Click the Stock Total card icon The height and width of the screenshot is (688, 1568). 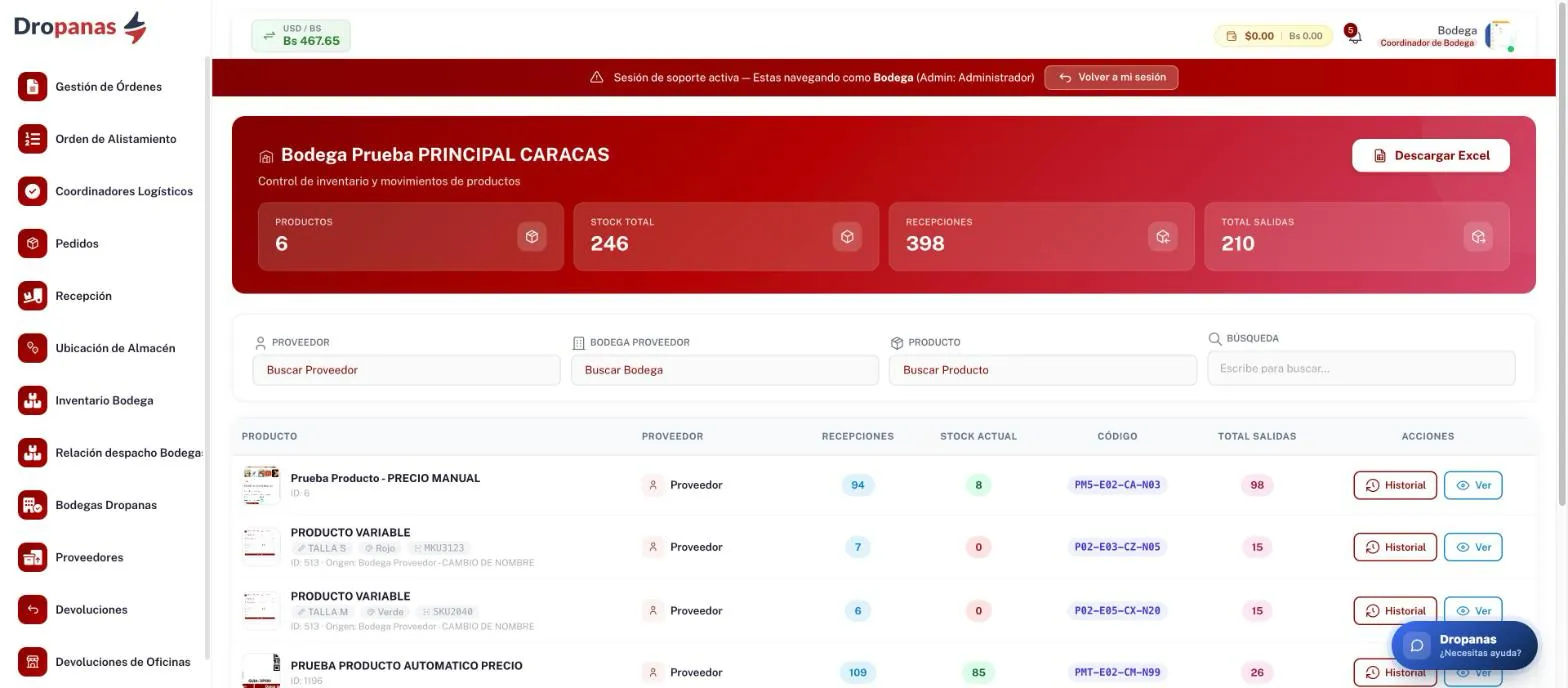pos(847,237)
